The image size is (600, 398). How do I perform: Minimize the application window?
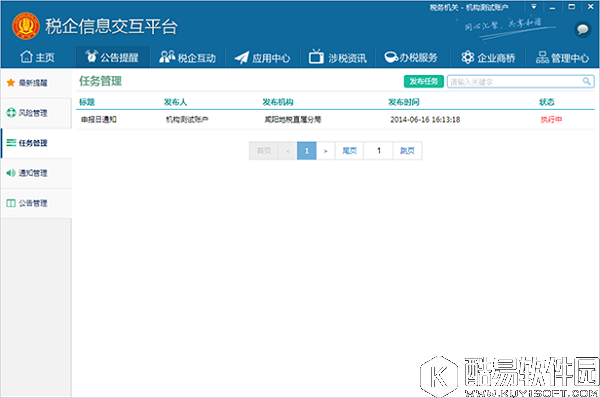[552, 7]
